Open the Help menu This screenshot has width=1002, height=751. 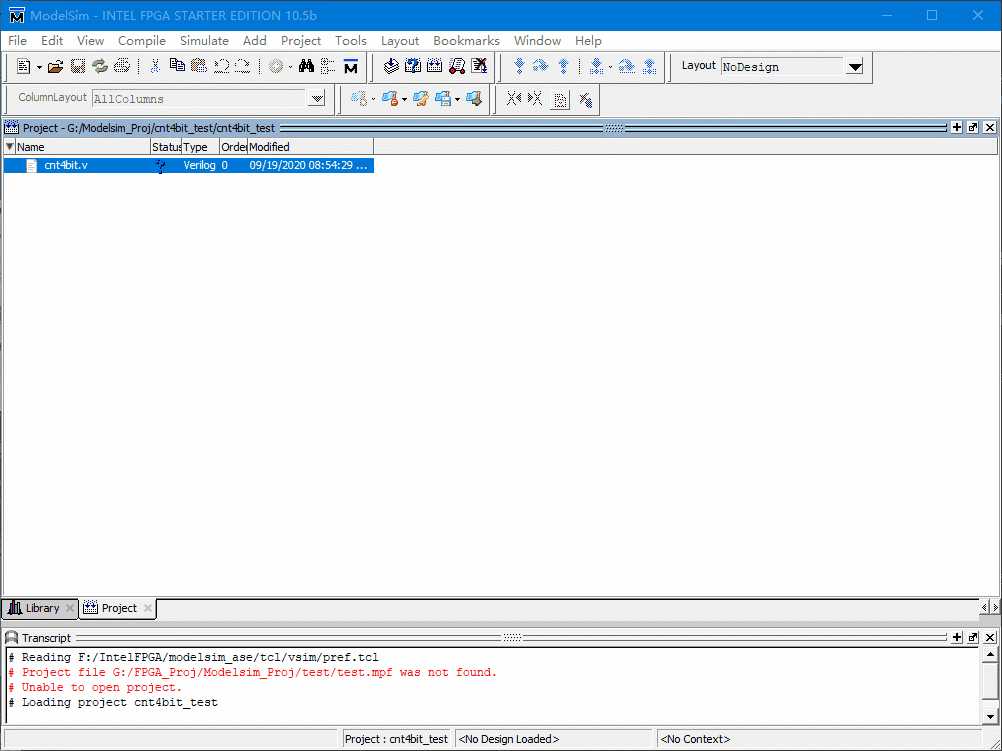point(588,40)
